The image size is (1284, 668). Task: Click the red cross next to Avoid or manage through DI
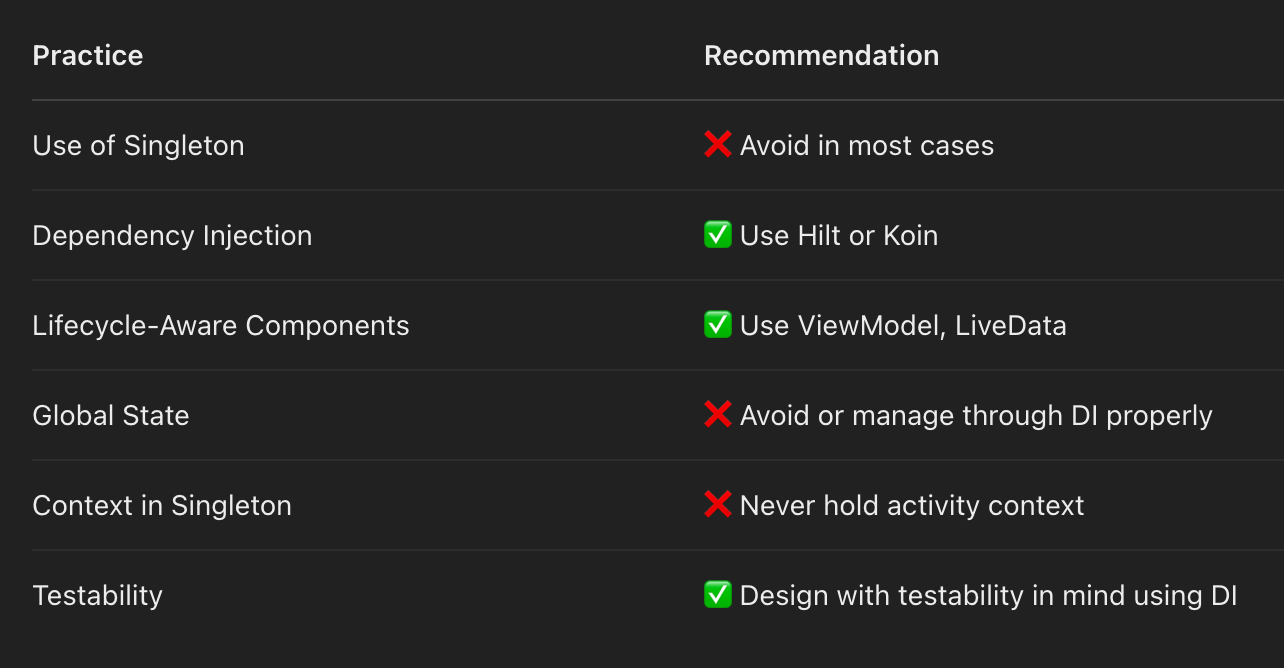click(x=718, y=415)
